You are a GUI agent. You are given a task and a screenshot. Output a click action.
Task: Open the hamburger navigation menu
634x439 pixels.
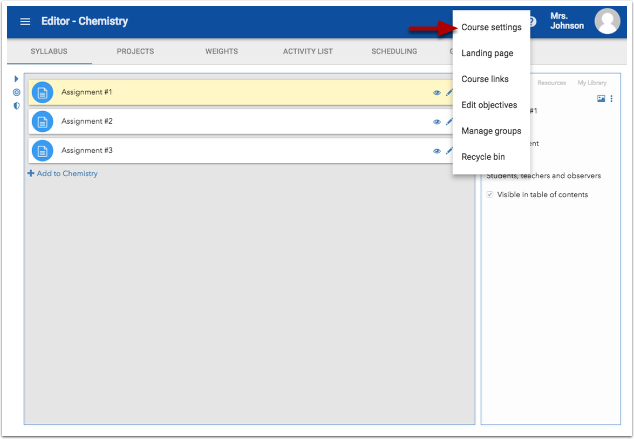[25, 21]
